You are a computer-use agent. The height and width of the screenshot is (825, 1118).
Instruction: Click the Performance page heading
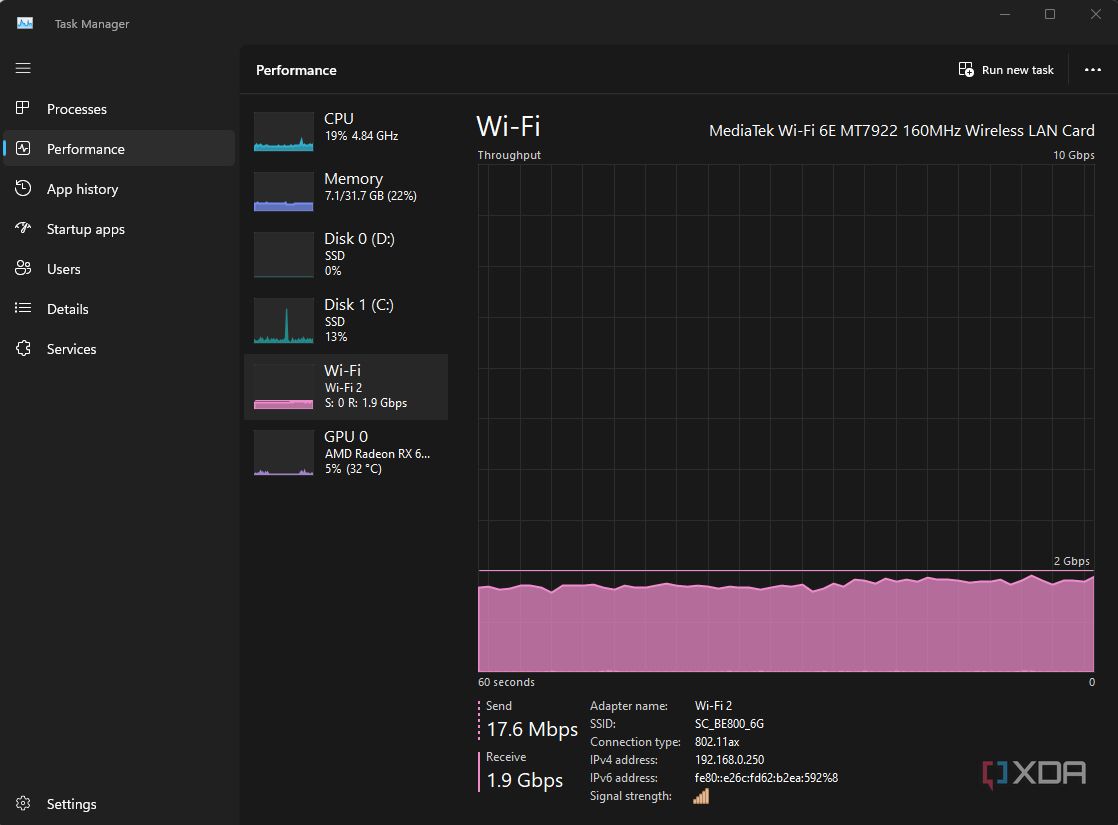click(x=296, y=70)
